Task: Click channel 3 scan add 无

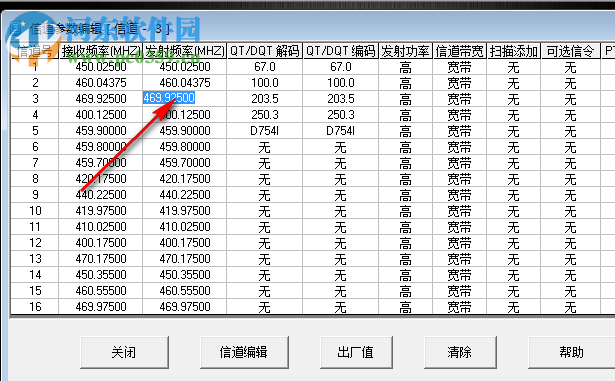Action: click(513, 99)
